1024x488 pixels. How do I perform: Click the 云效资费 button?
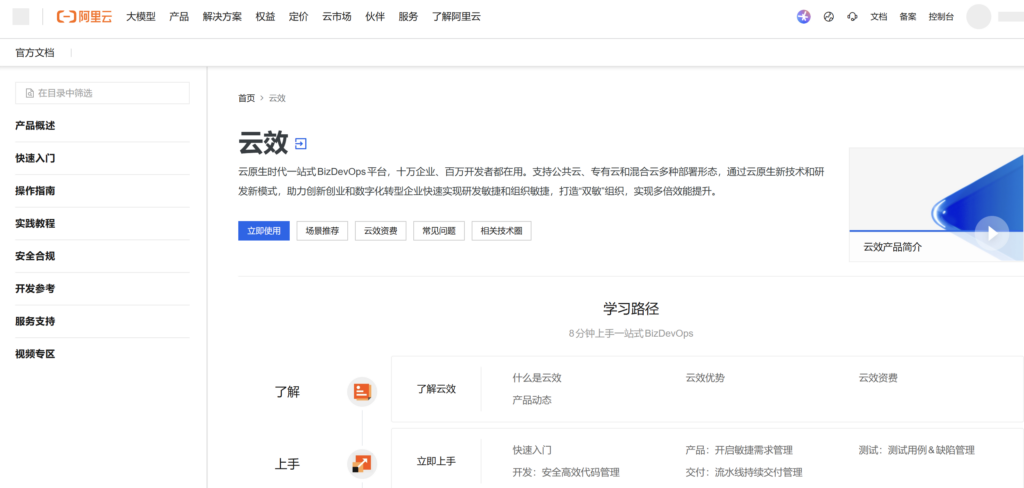381,231
